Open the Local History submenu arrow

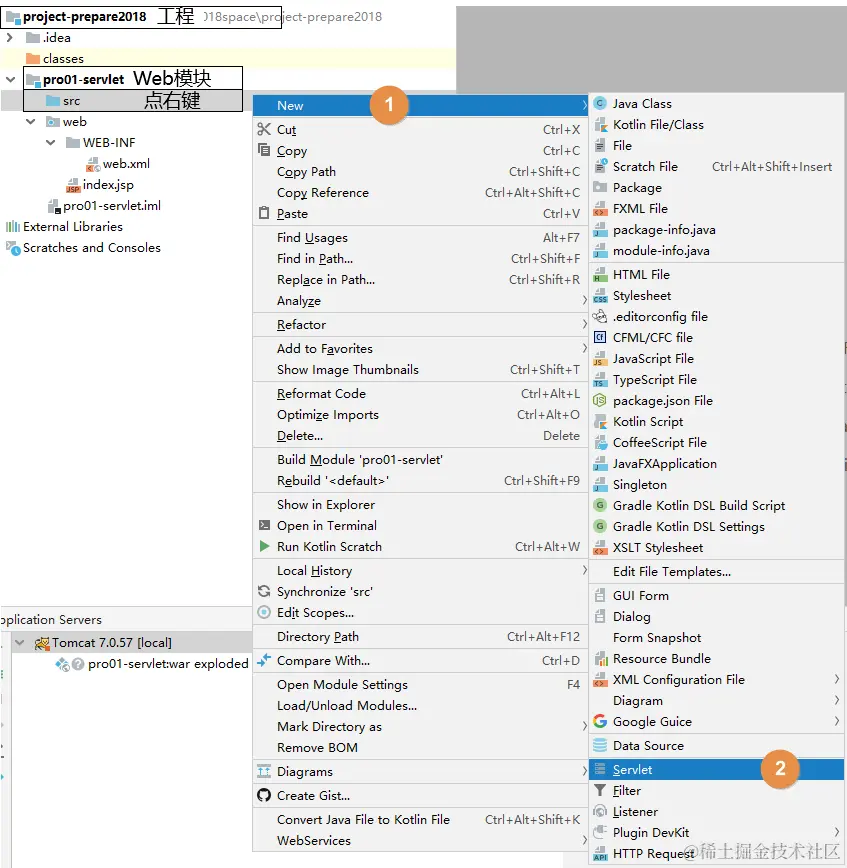pos(584,570)
